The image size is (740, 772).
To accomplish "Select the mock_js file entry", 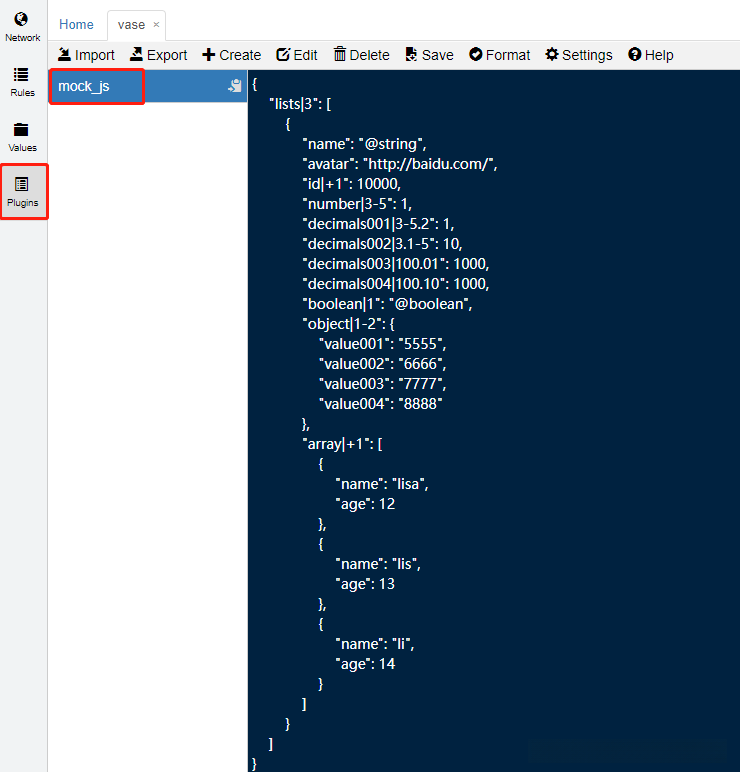I will pyautogui.click(x=148, y=86).
